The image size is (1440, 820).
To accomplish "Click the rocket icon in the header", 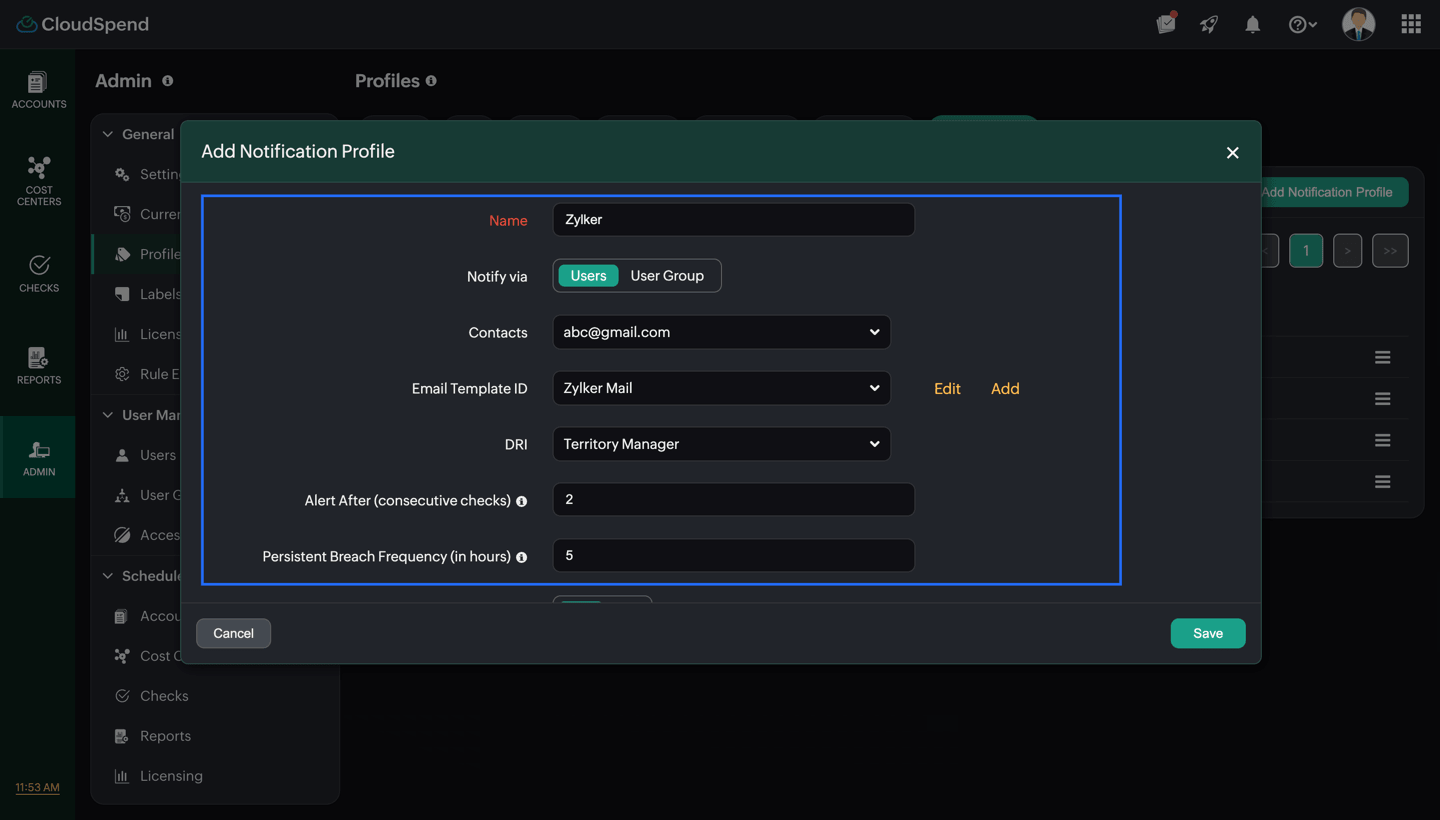I will pos(1209,24).
